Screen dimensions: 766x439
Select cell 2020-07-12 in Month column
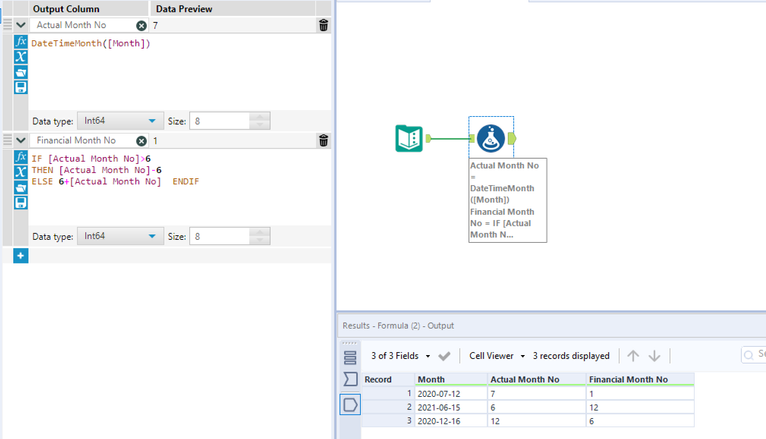click(x=451, y=394)
